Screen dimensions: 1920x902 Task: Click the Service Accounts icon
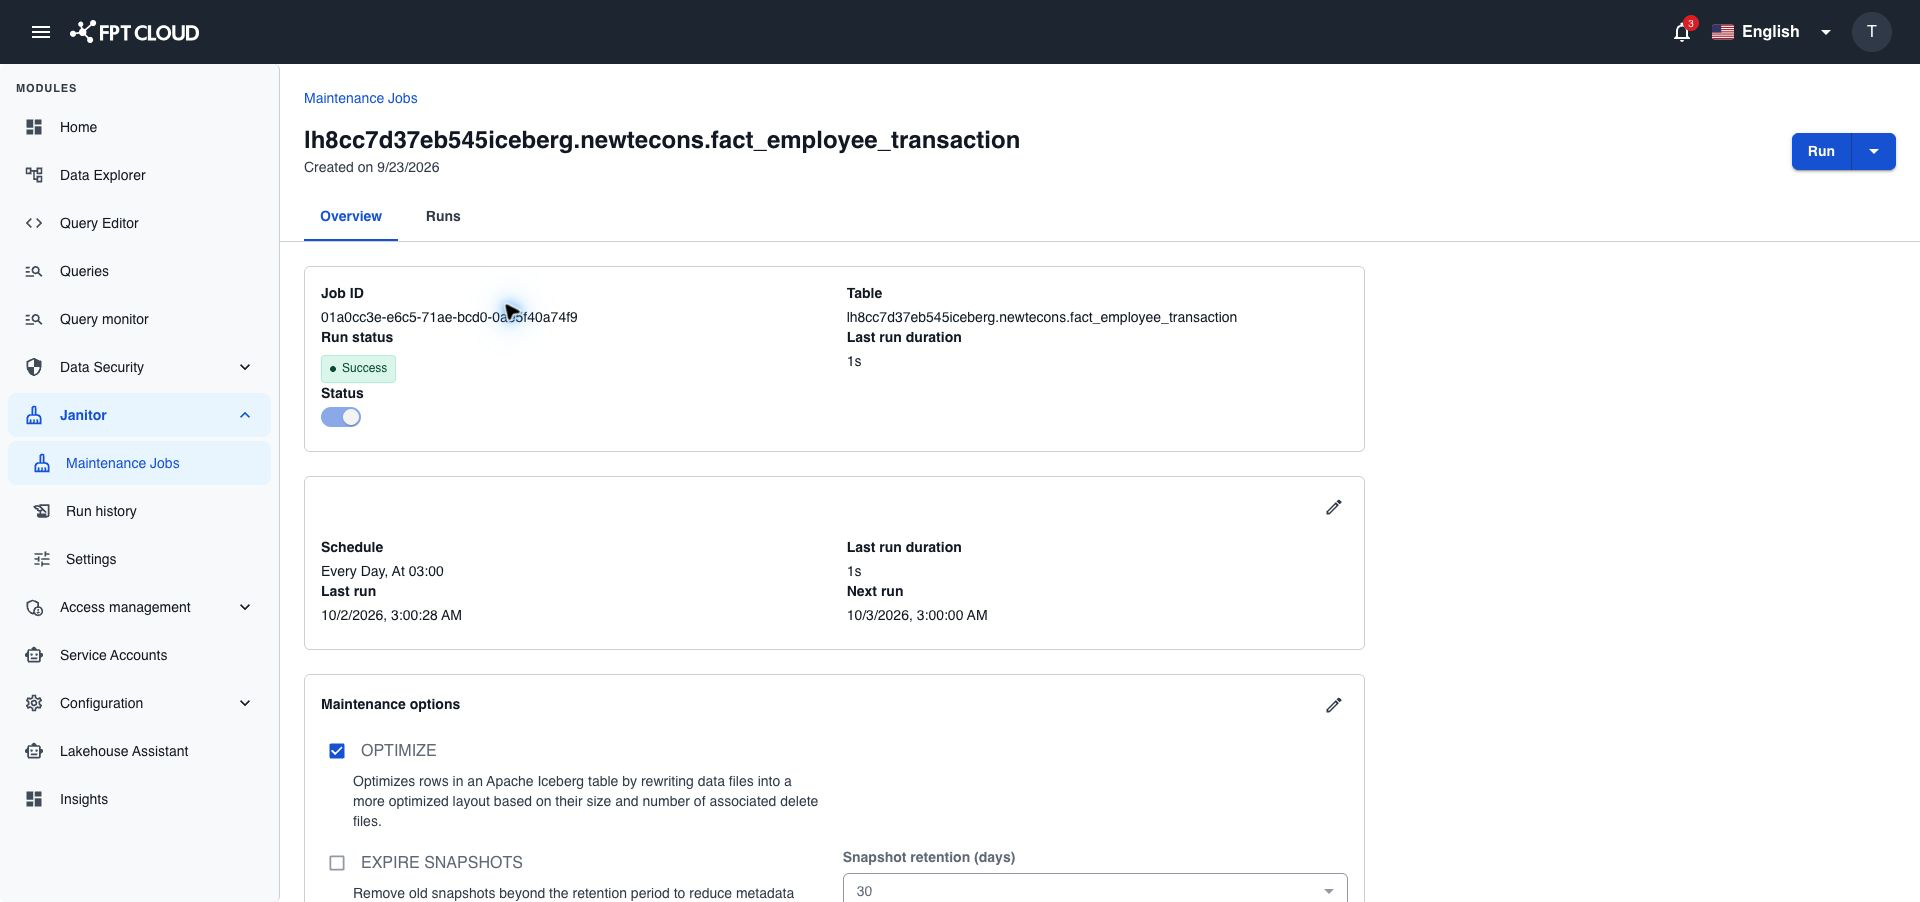click(34, 655)
